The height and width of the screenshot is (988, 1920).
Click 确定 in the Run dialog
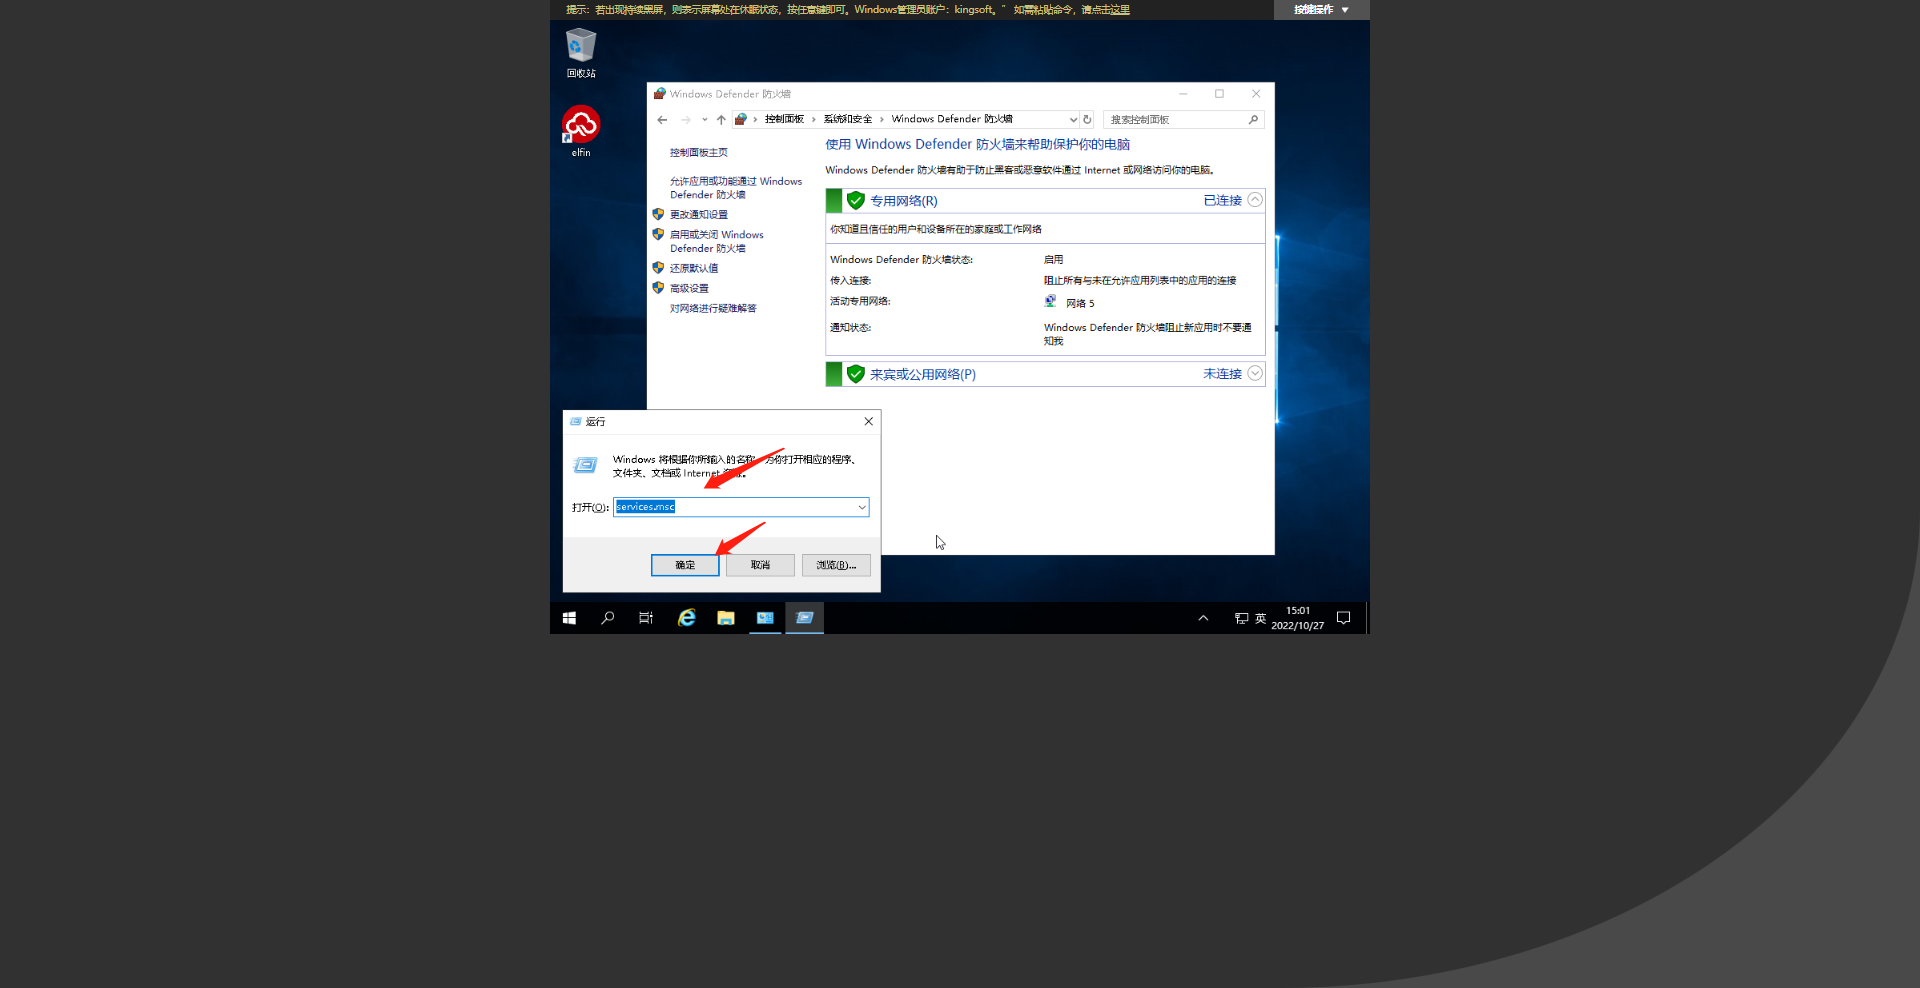685,565
